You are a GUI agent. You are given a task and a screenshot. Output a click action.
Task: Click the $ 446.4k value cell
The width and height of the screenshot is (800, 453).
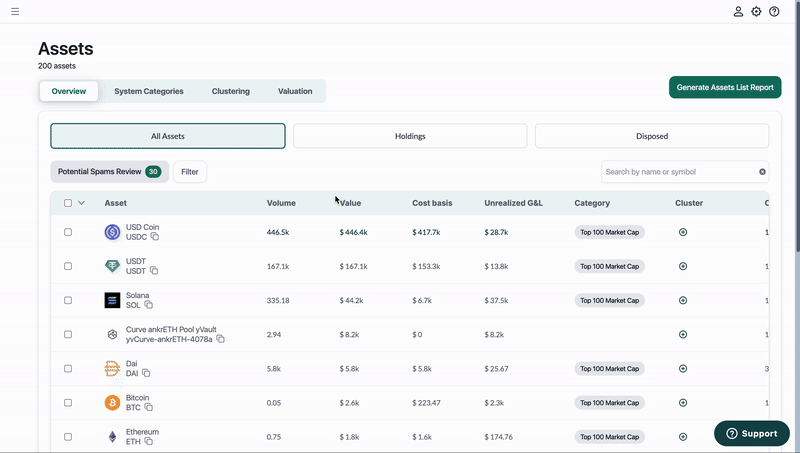pos(354,232)
